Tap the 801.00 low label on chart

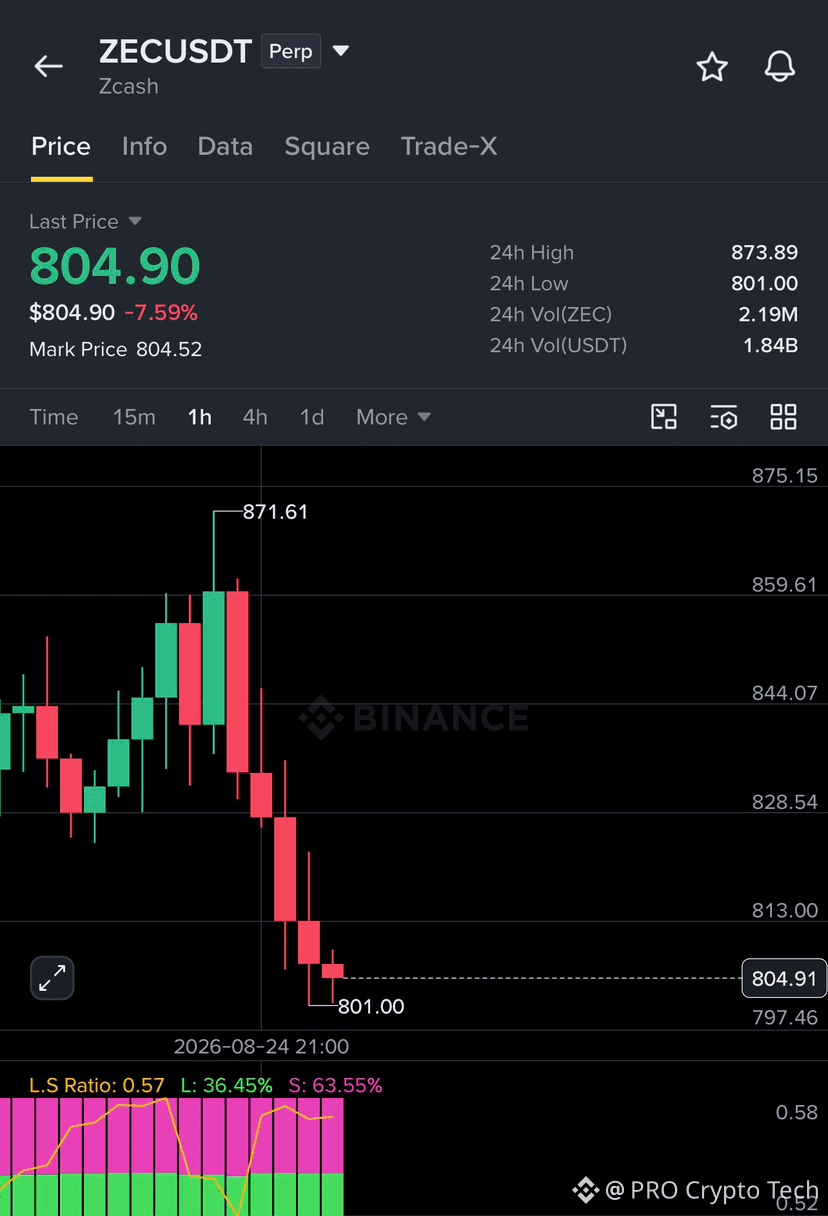(x=371, y=1007)
